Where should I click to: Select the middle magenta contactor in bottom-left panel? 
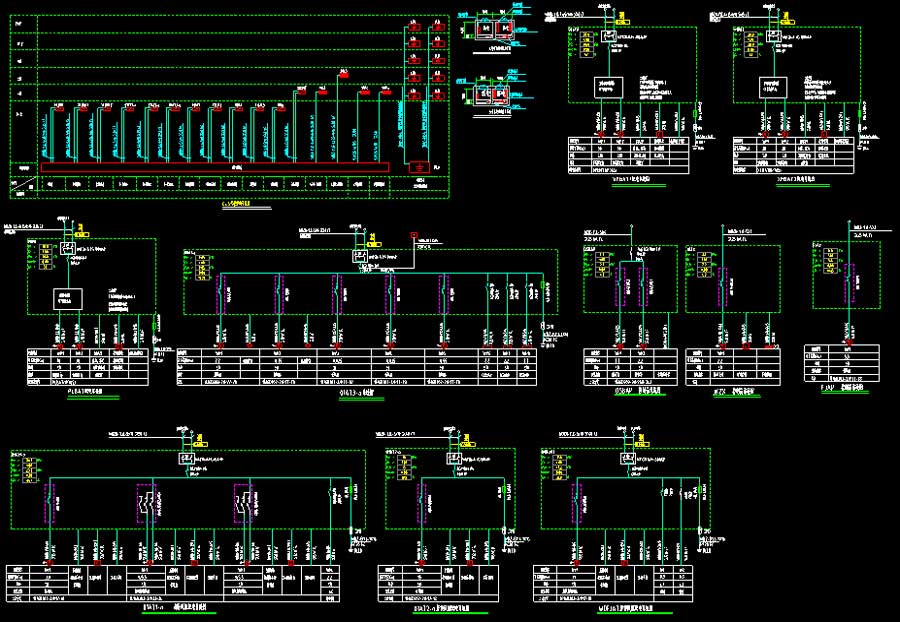click(x=146, y=502)
